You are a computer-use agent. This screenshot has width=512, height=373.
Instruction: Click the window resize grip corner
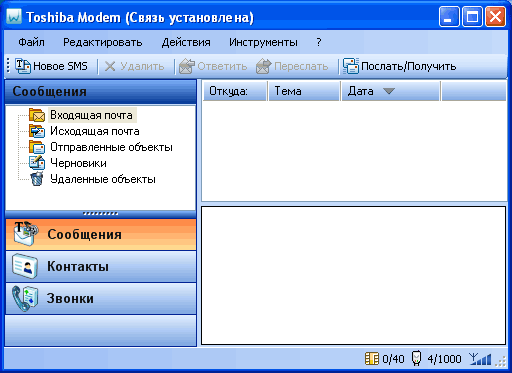pos(501,361)
